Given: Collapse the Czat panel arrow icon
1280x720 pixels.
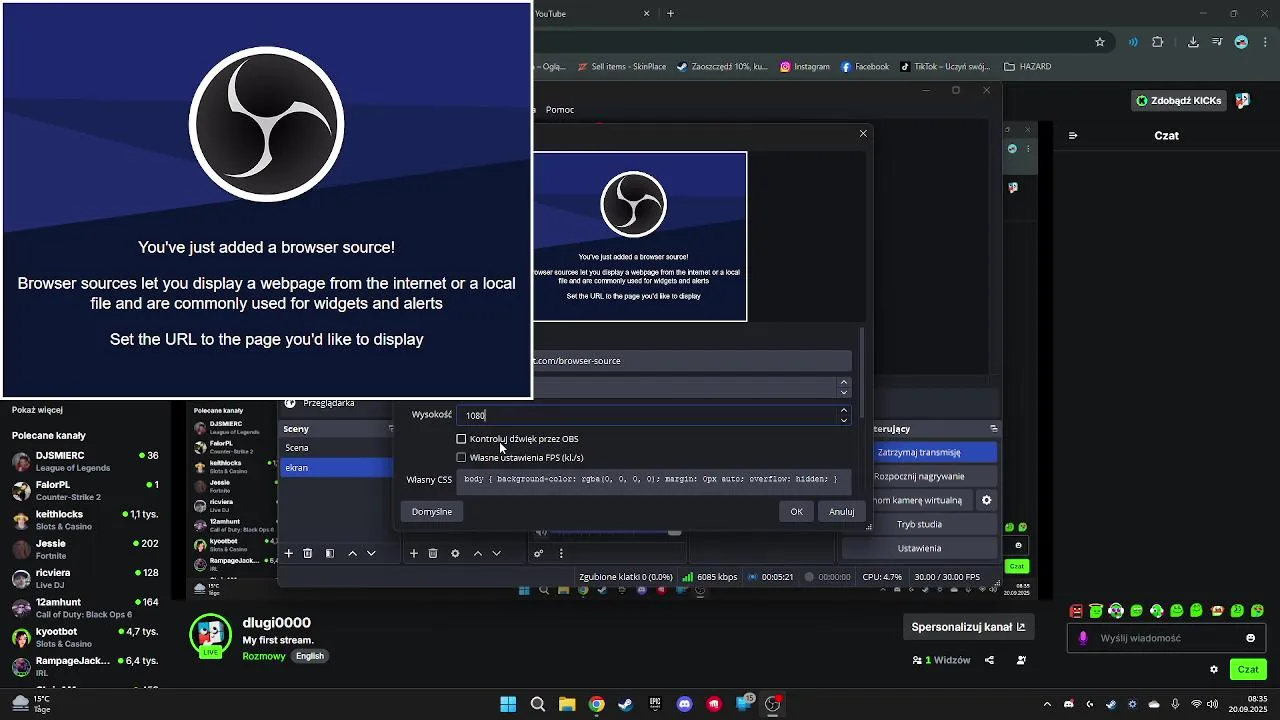Looking at the screenshot, I should 1073,136.
